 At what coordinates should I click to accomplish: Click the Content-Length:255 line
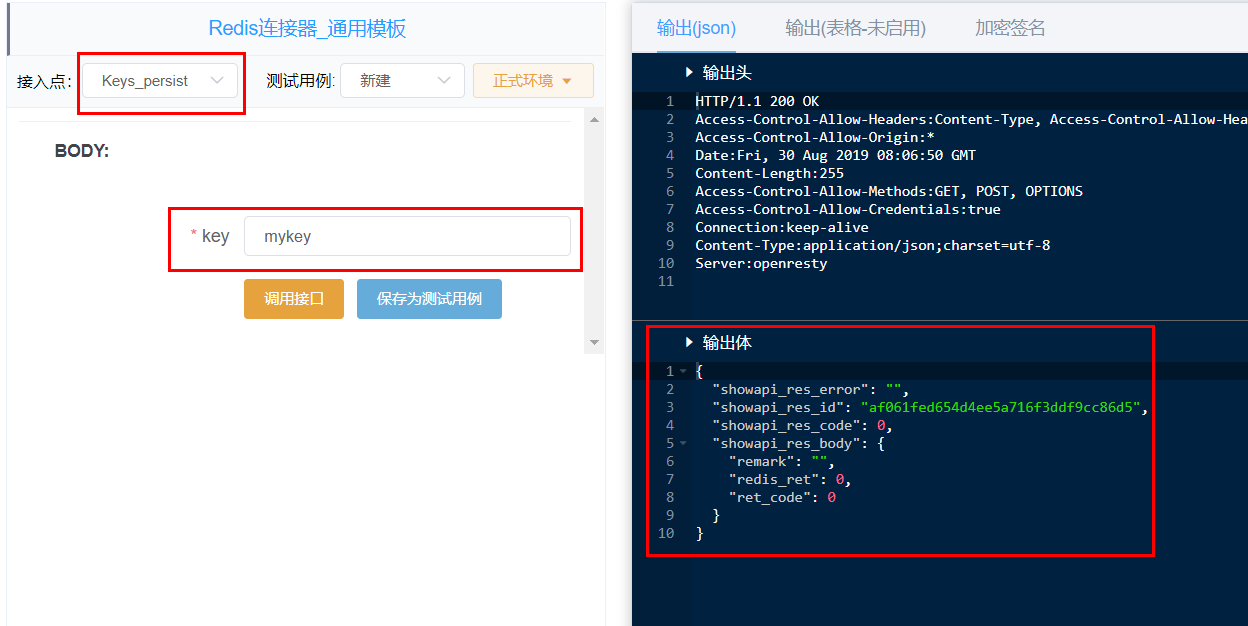[x=769, y=173]
